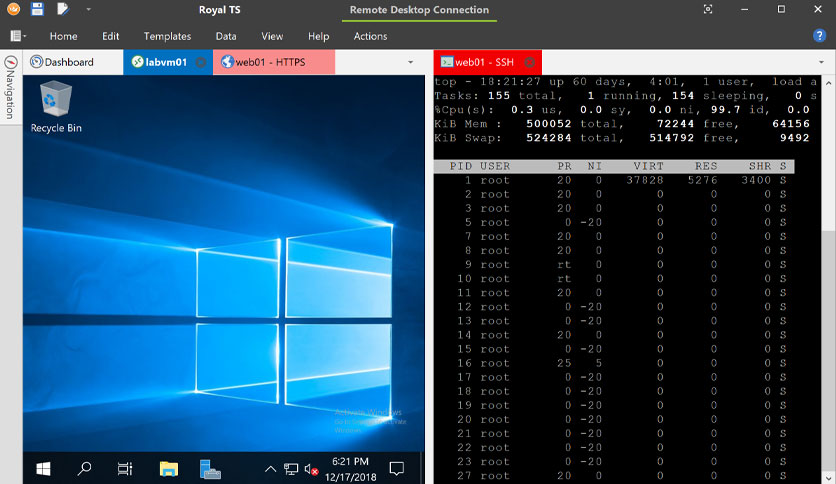This screenshot has height=484, width=836.
Task: Click the SSH terminal scrollbar up arrow
Action: [828, 83]
